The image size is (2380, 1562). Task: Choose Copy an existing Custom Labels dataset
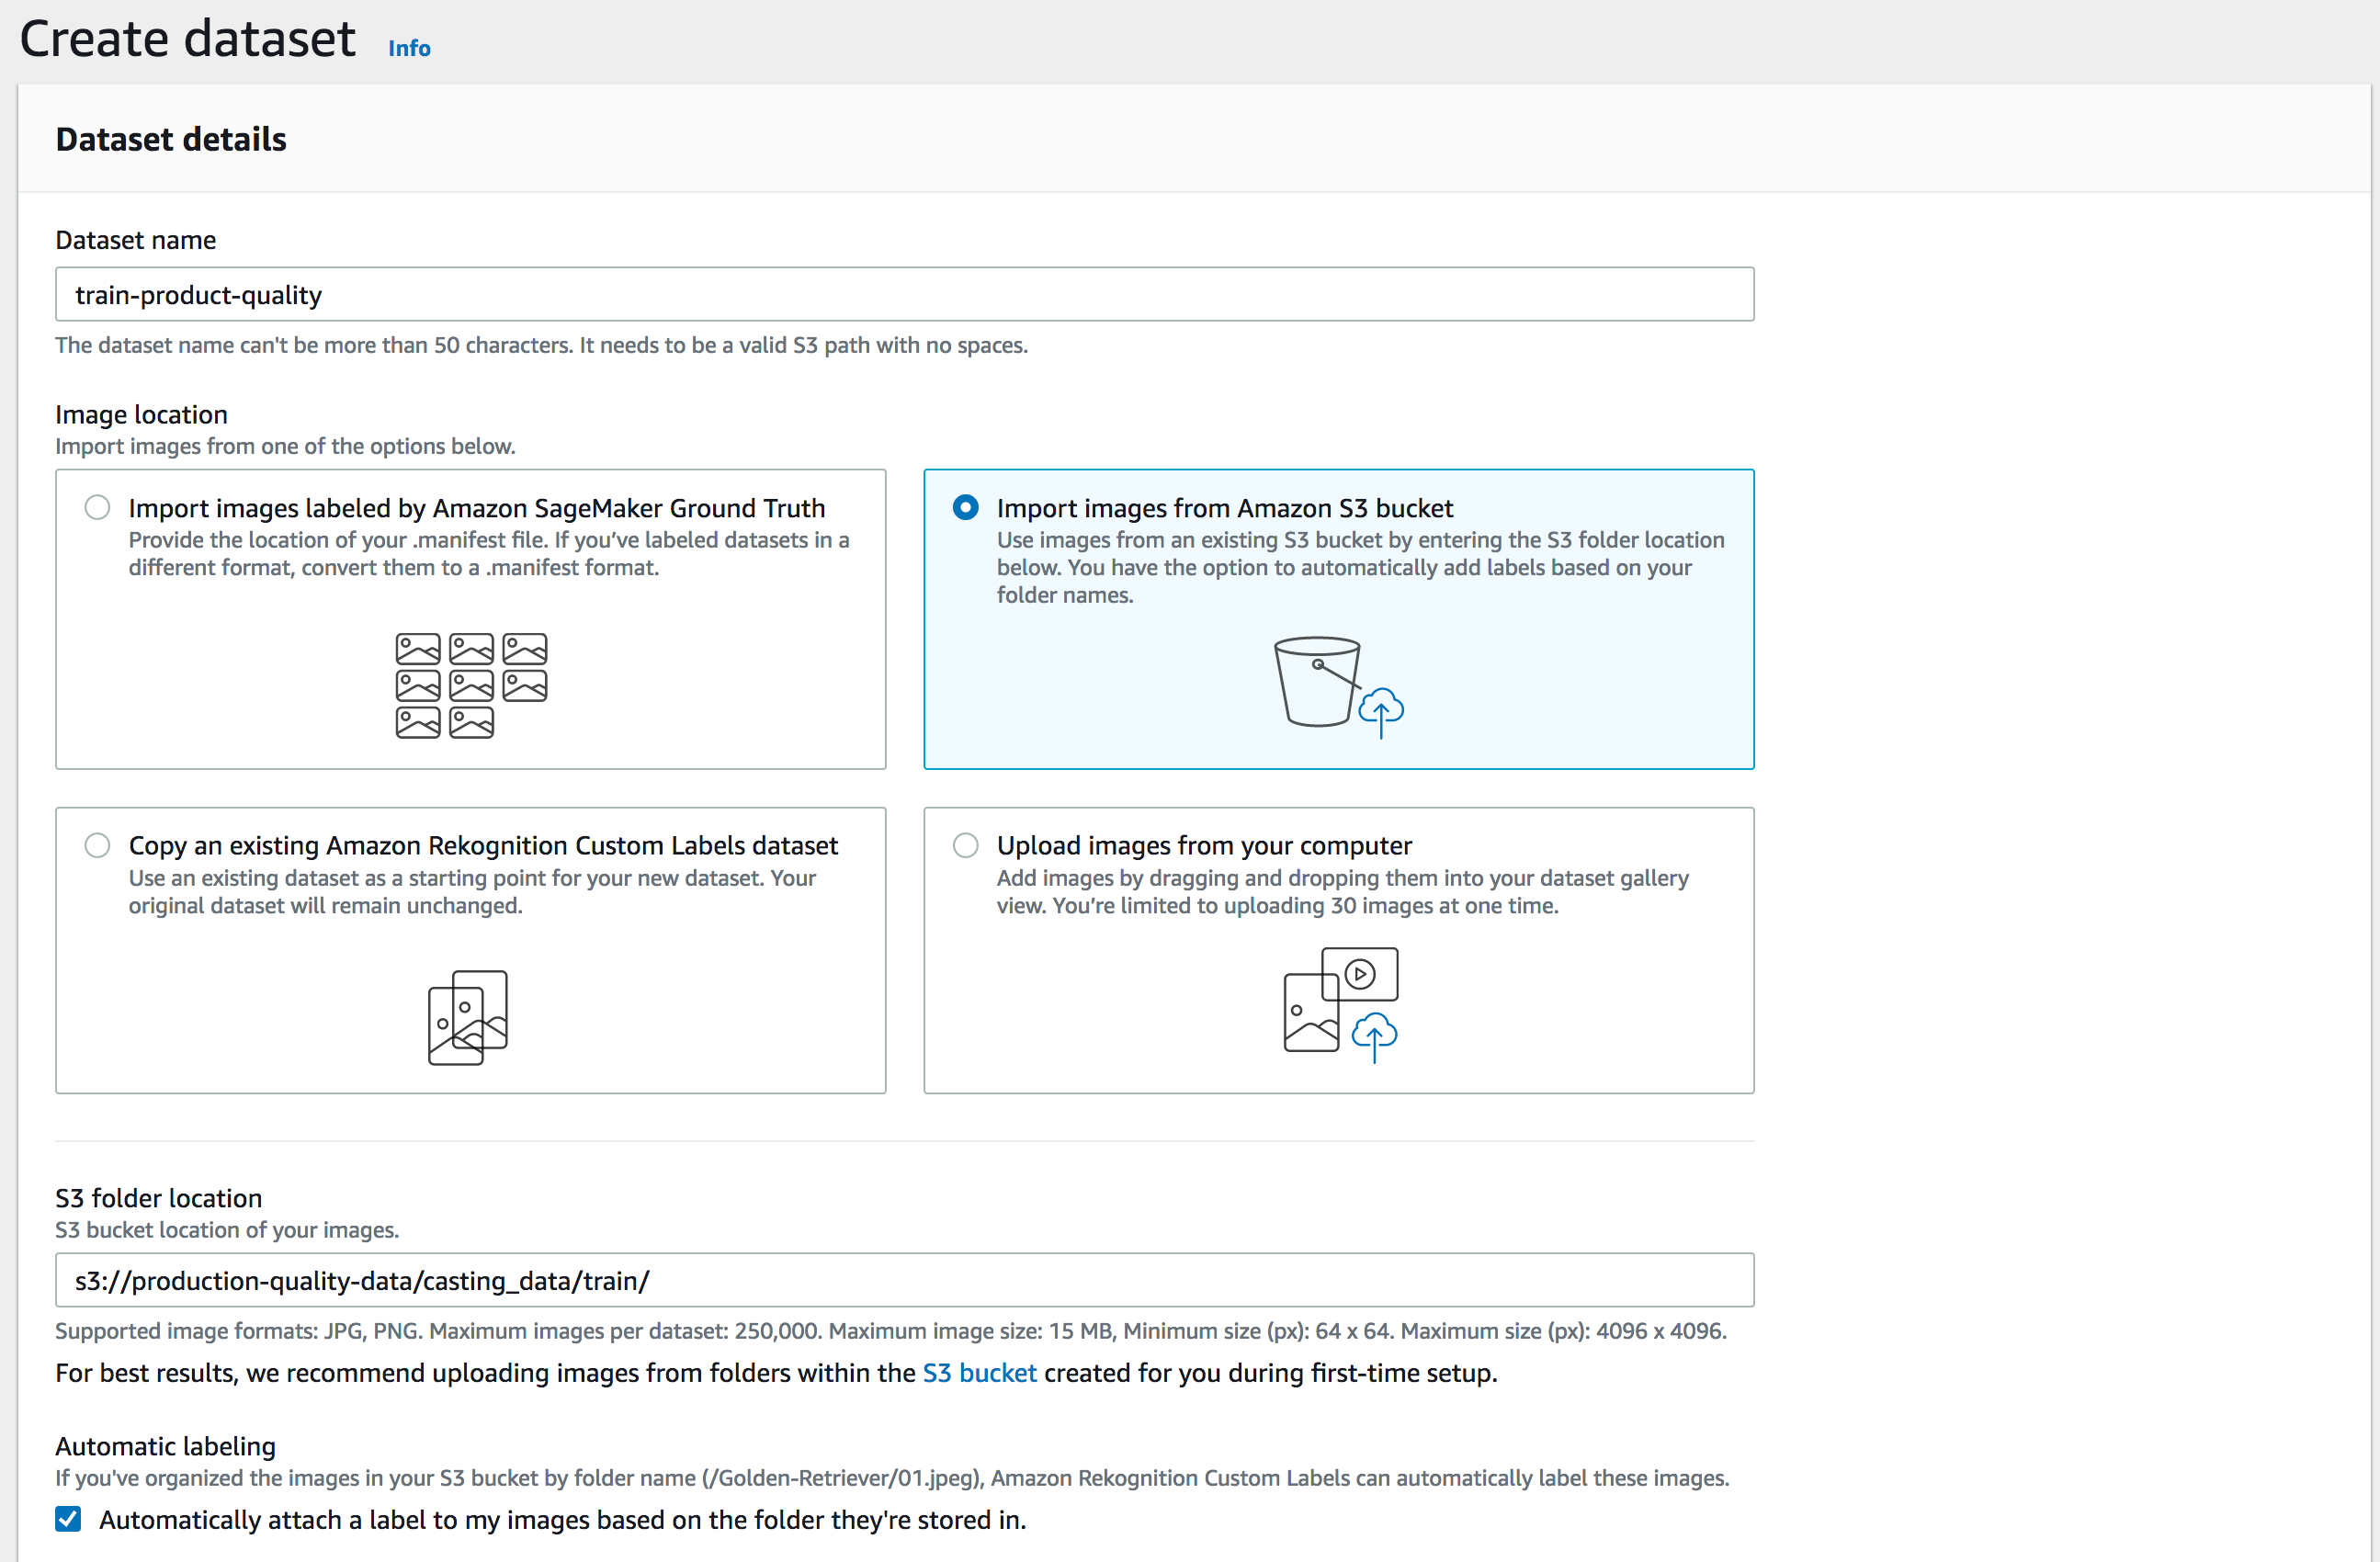[97, 846]
